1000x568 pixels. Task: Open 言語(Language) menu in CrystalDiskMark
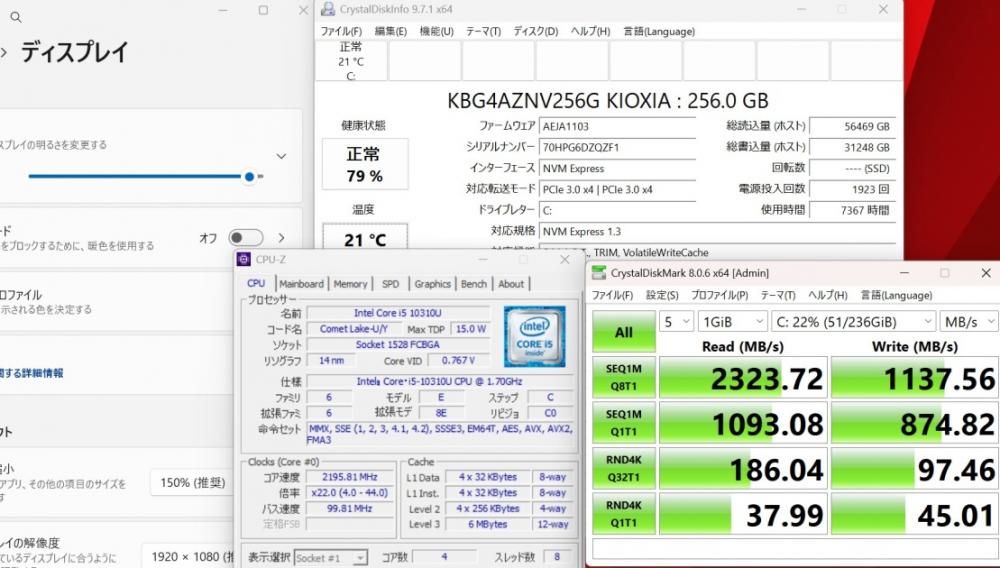896,295
